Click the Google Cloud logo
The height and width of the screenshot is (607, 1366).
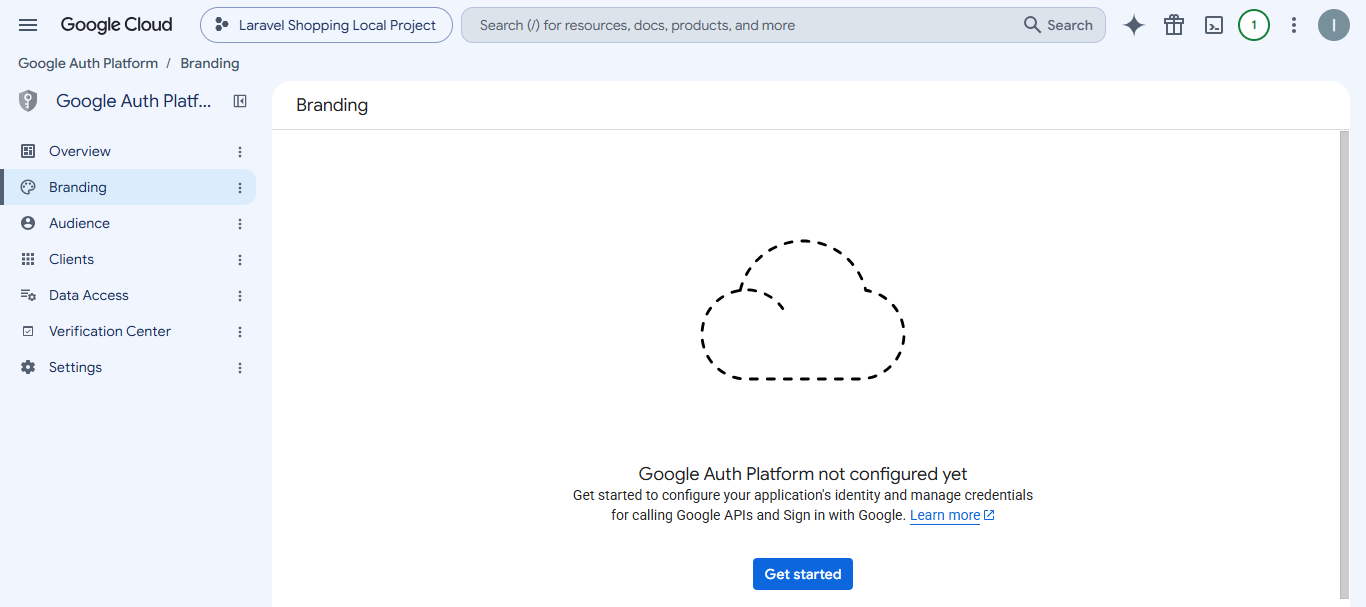[x=116, y=25]
